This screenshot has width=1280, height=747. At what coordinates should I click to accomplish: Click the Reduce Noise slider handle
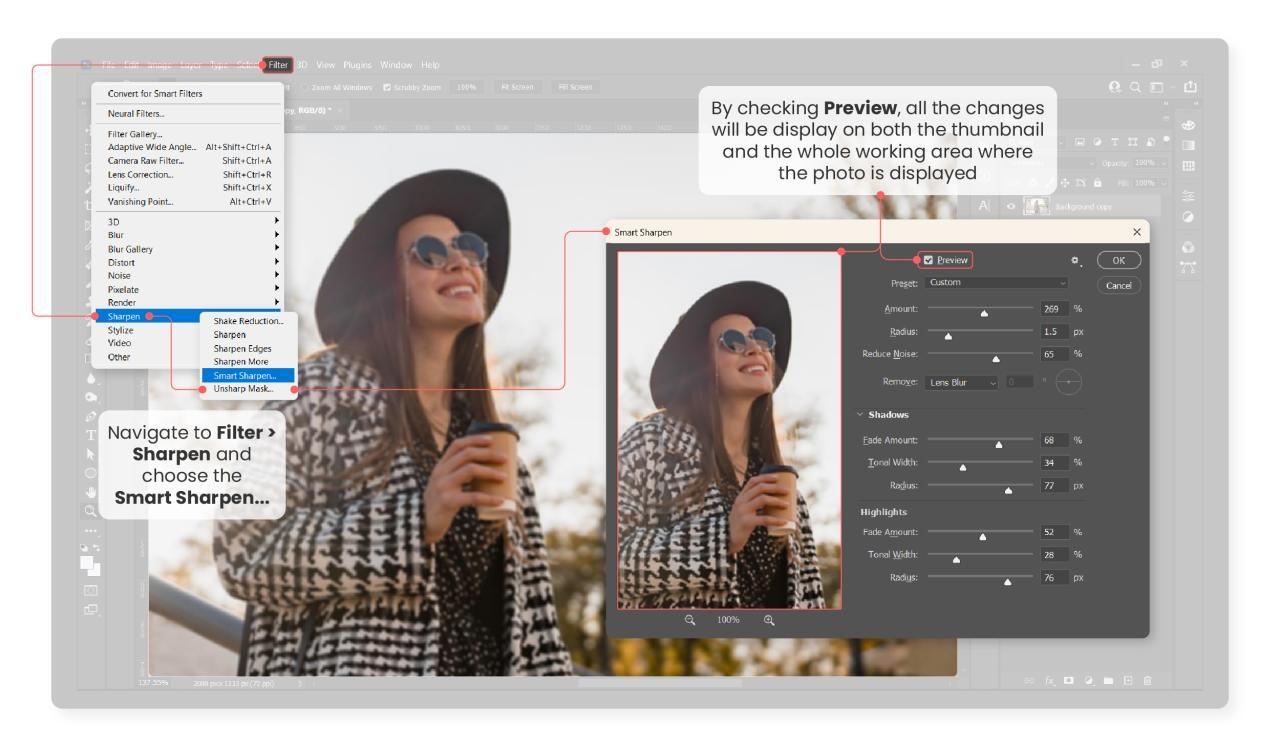[x=997, y=358]
